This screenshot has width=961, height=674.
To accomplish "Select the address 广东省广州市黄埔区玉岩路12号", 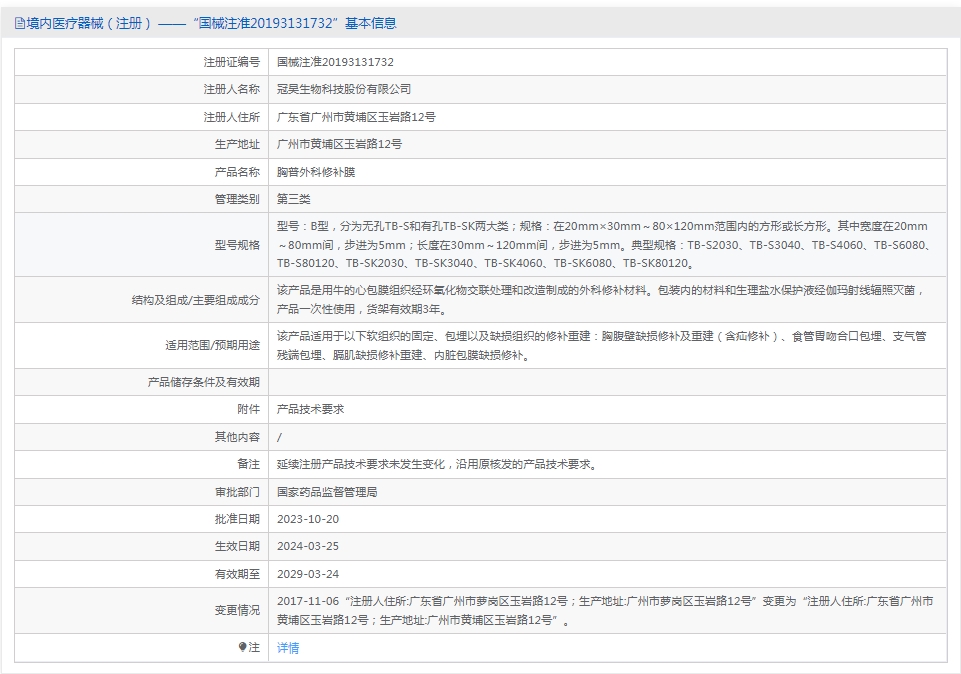I will tap(356, 117).
